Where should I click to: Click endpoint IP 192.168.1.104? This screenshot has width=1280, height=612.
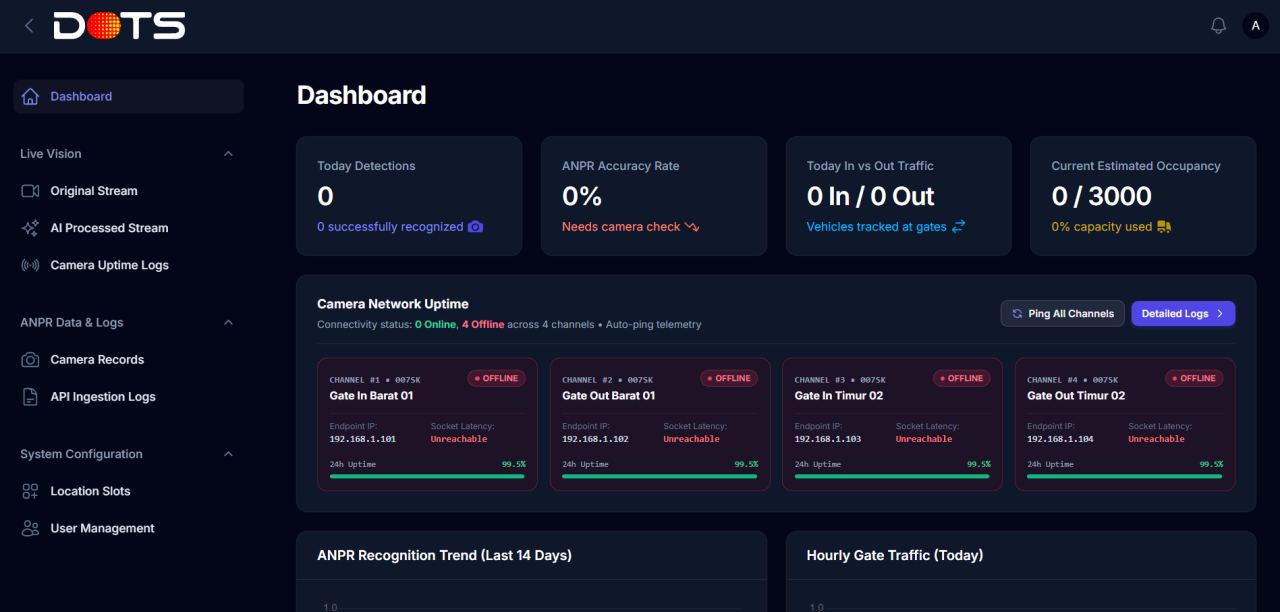tap(1061, 439)
